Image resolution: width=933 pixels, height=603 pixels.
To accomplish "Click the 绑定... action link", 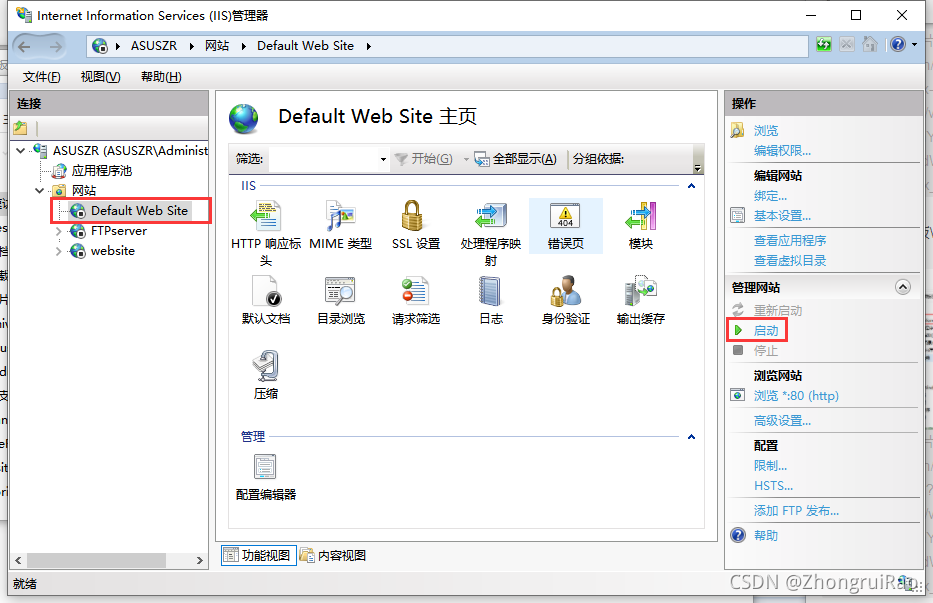I will [x=770, y=196].
